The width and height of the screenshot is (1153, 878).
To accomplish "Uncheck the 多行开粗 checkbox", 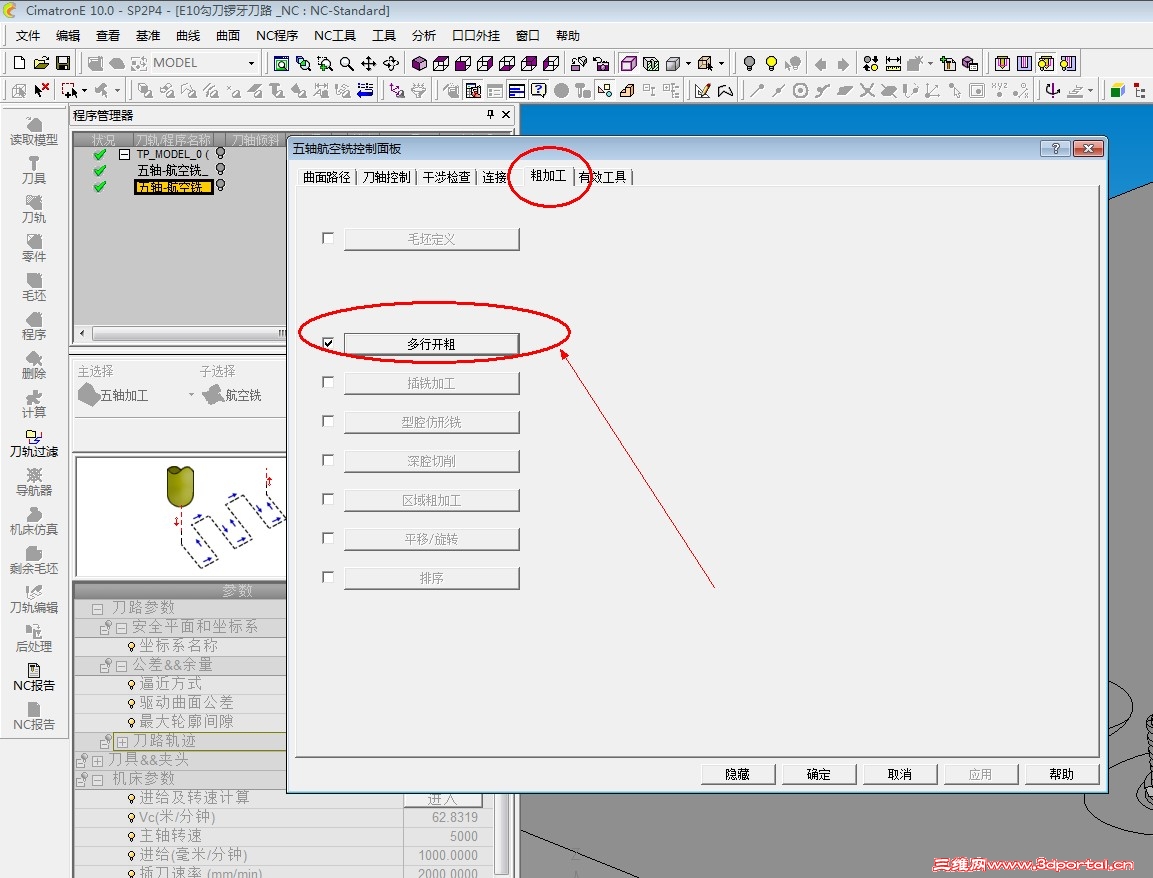I will [328, 343].
